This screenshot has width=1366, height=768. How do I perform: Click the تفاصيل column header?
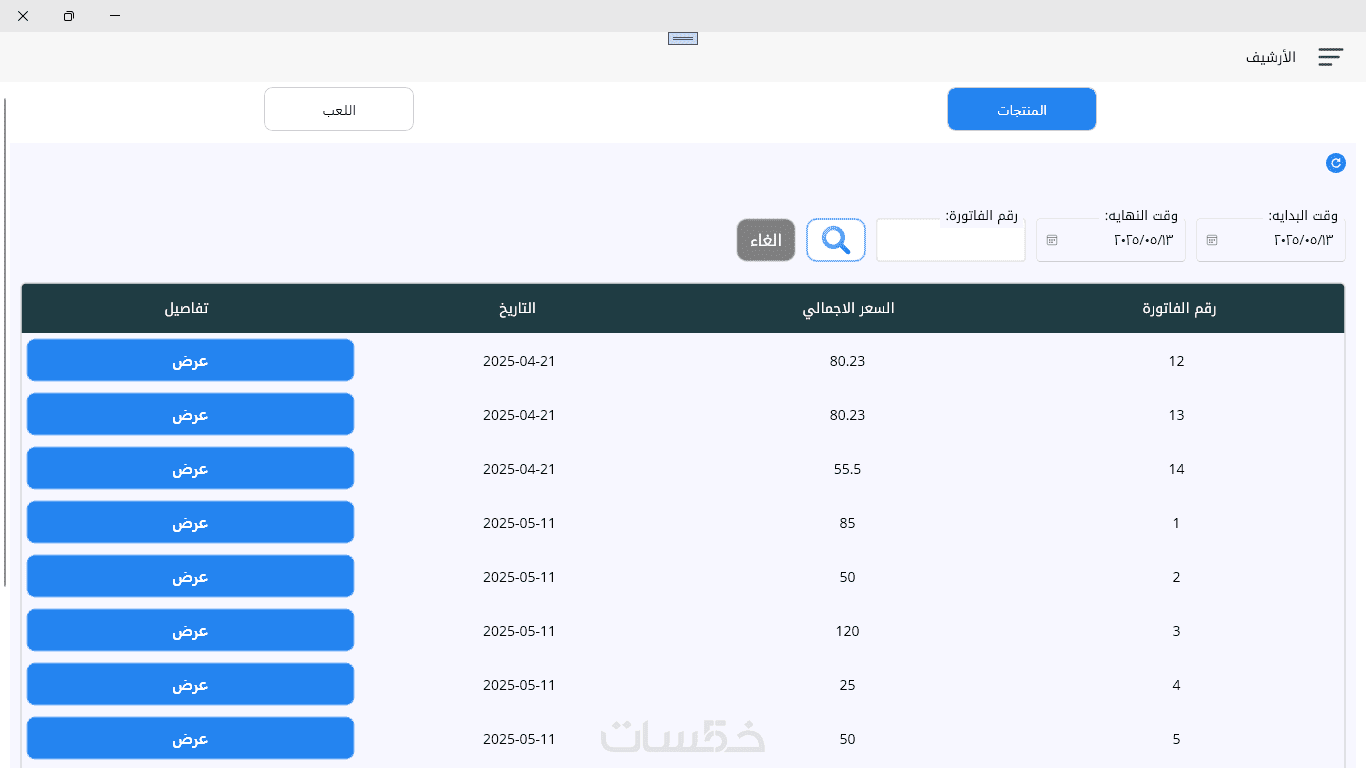[187, 308]
